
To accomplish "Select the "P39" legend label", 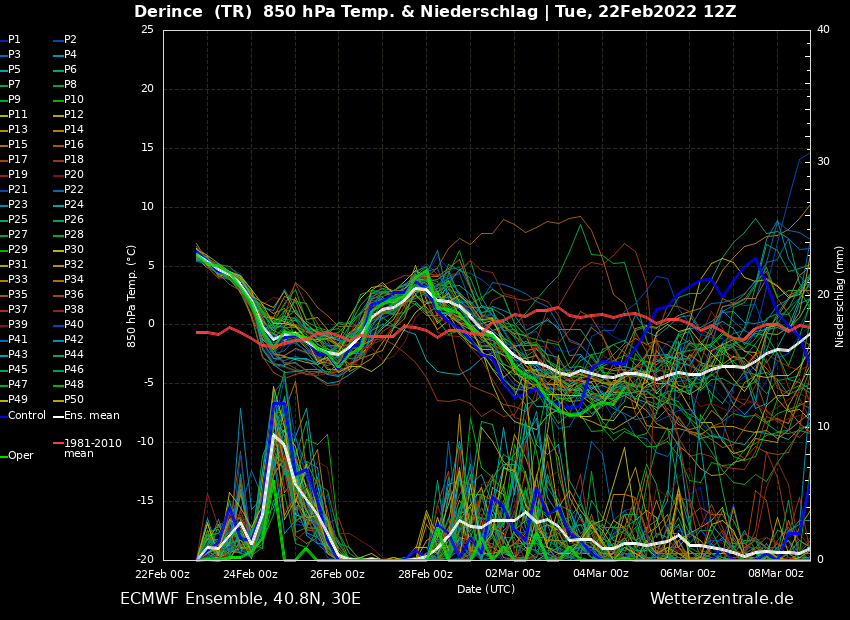I will 17,324.
